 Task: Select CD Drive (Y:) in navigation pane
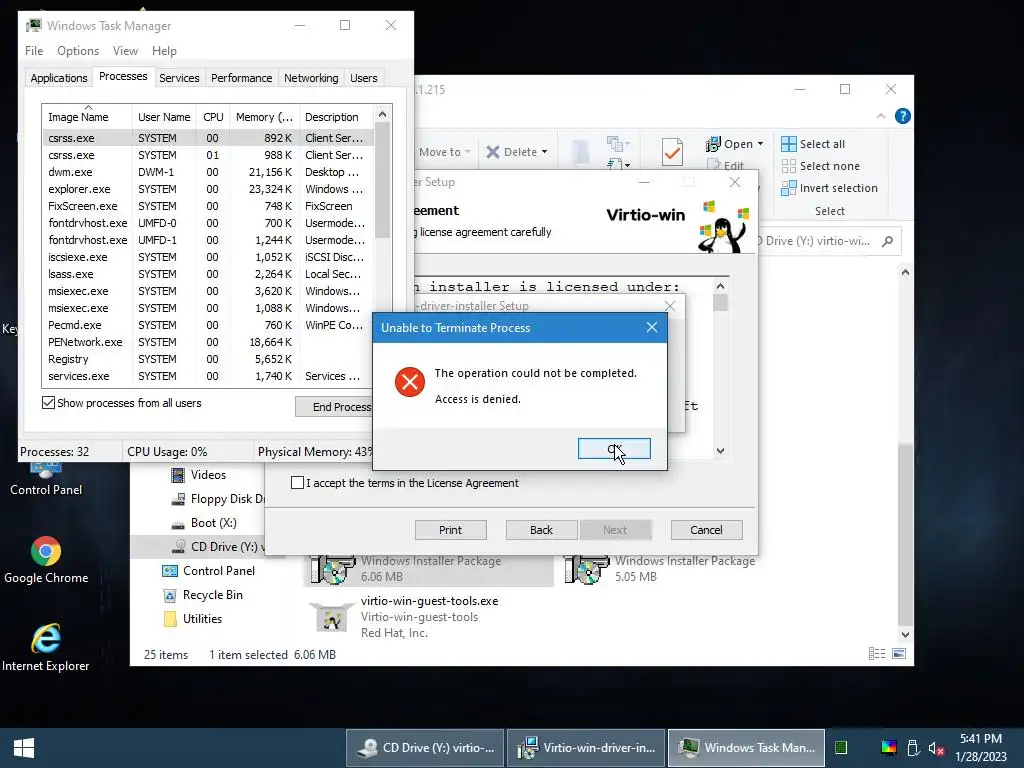[217, 547]
